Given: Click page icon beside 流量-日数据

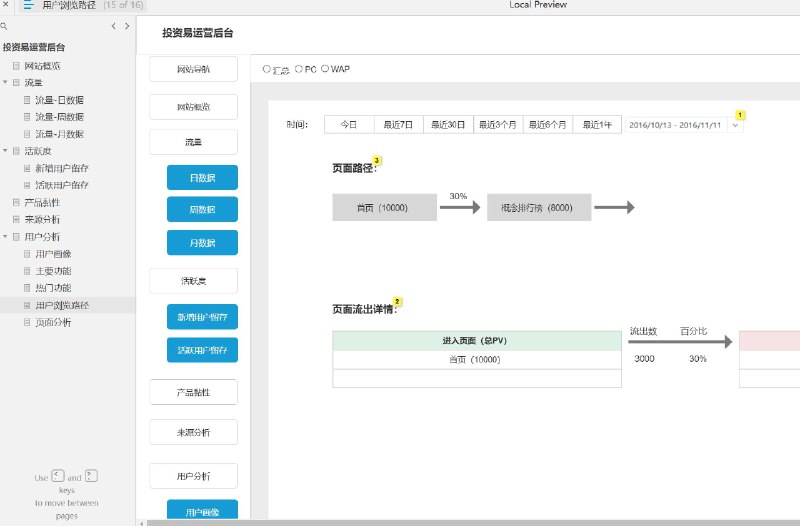Looking at the screenshot, I should coord(27,100).
